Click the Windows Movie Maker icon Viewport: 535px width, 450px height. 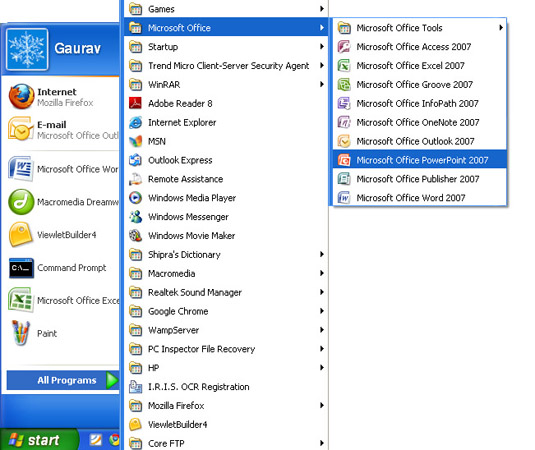135,235
